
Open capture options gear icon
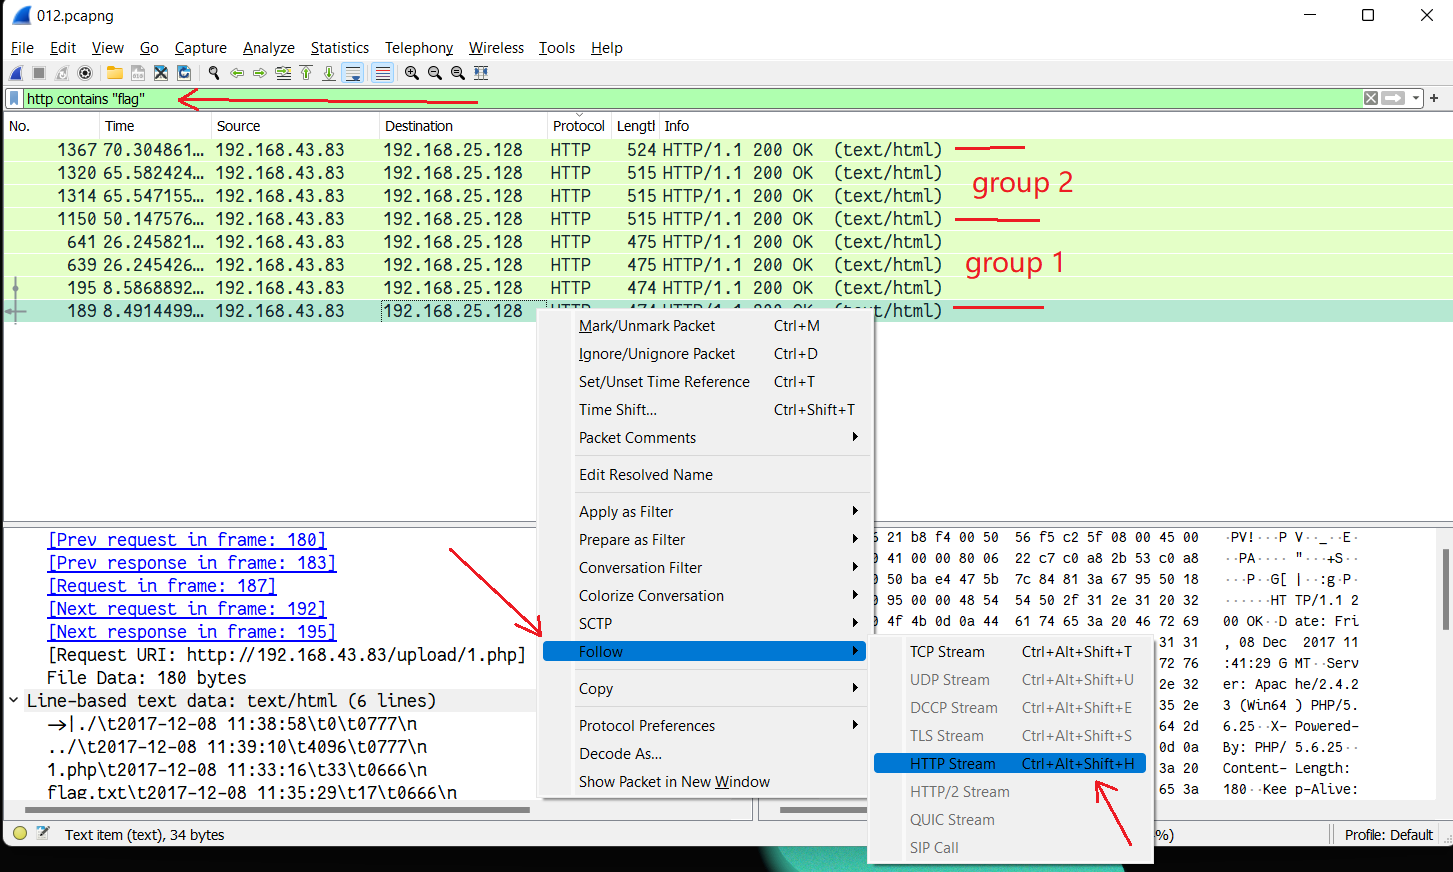coord(85,73)
